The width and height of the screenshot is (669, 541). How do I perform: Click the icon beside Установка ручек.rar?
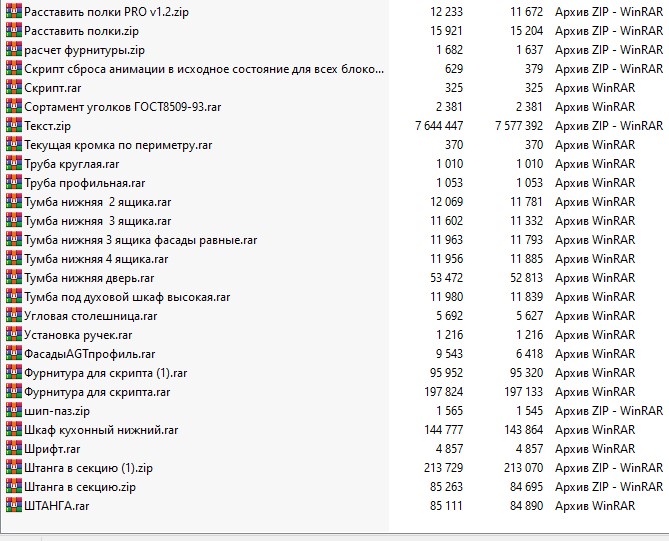pyautogui.click(x=14, y=335)
